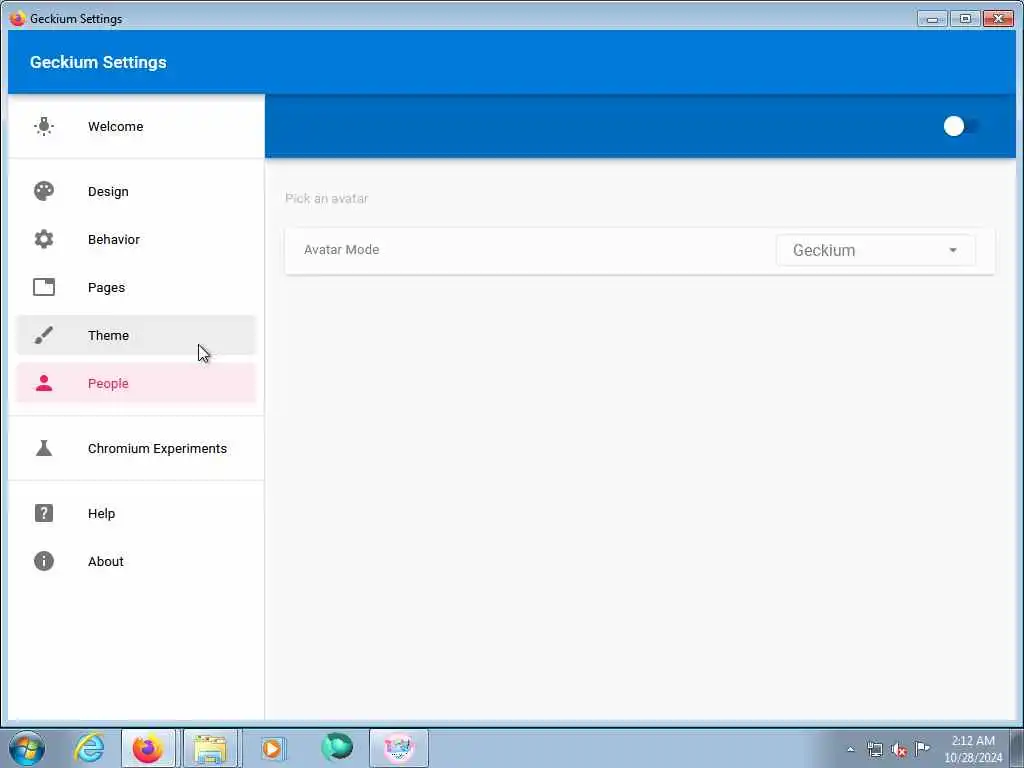Open the Behavior settings
Screen dimensions: 1024x768
[x=136, y=239]
